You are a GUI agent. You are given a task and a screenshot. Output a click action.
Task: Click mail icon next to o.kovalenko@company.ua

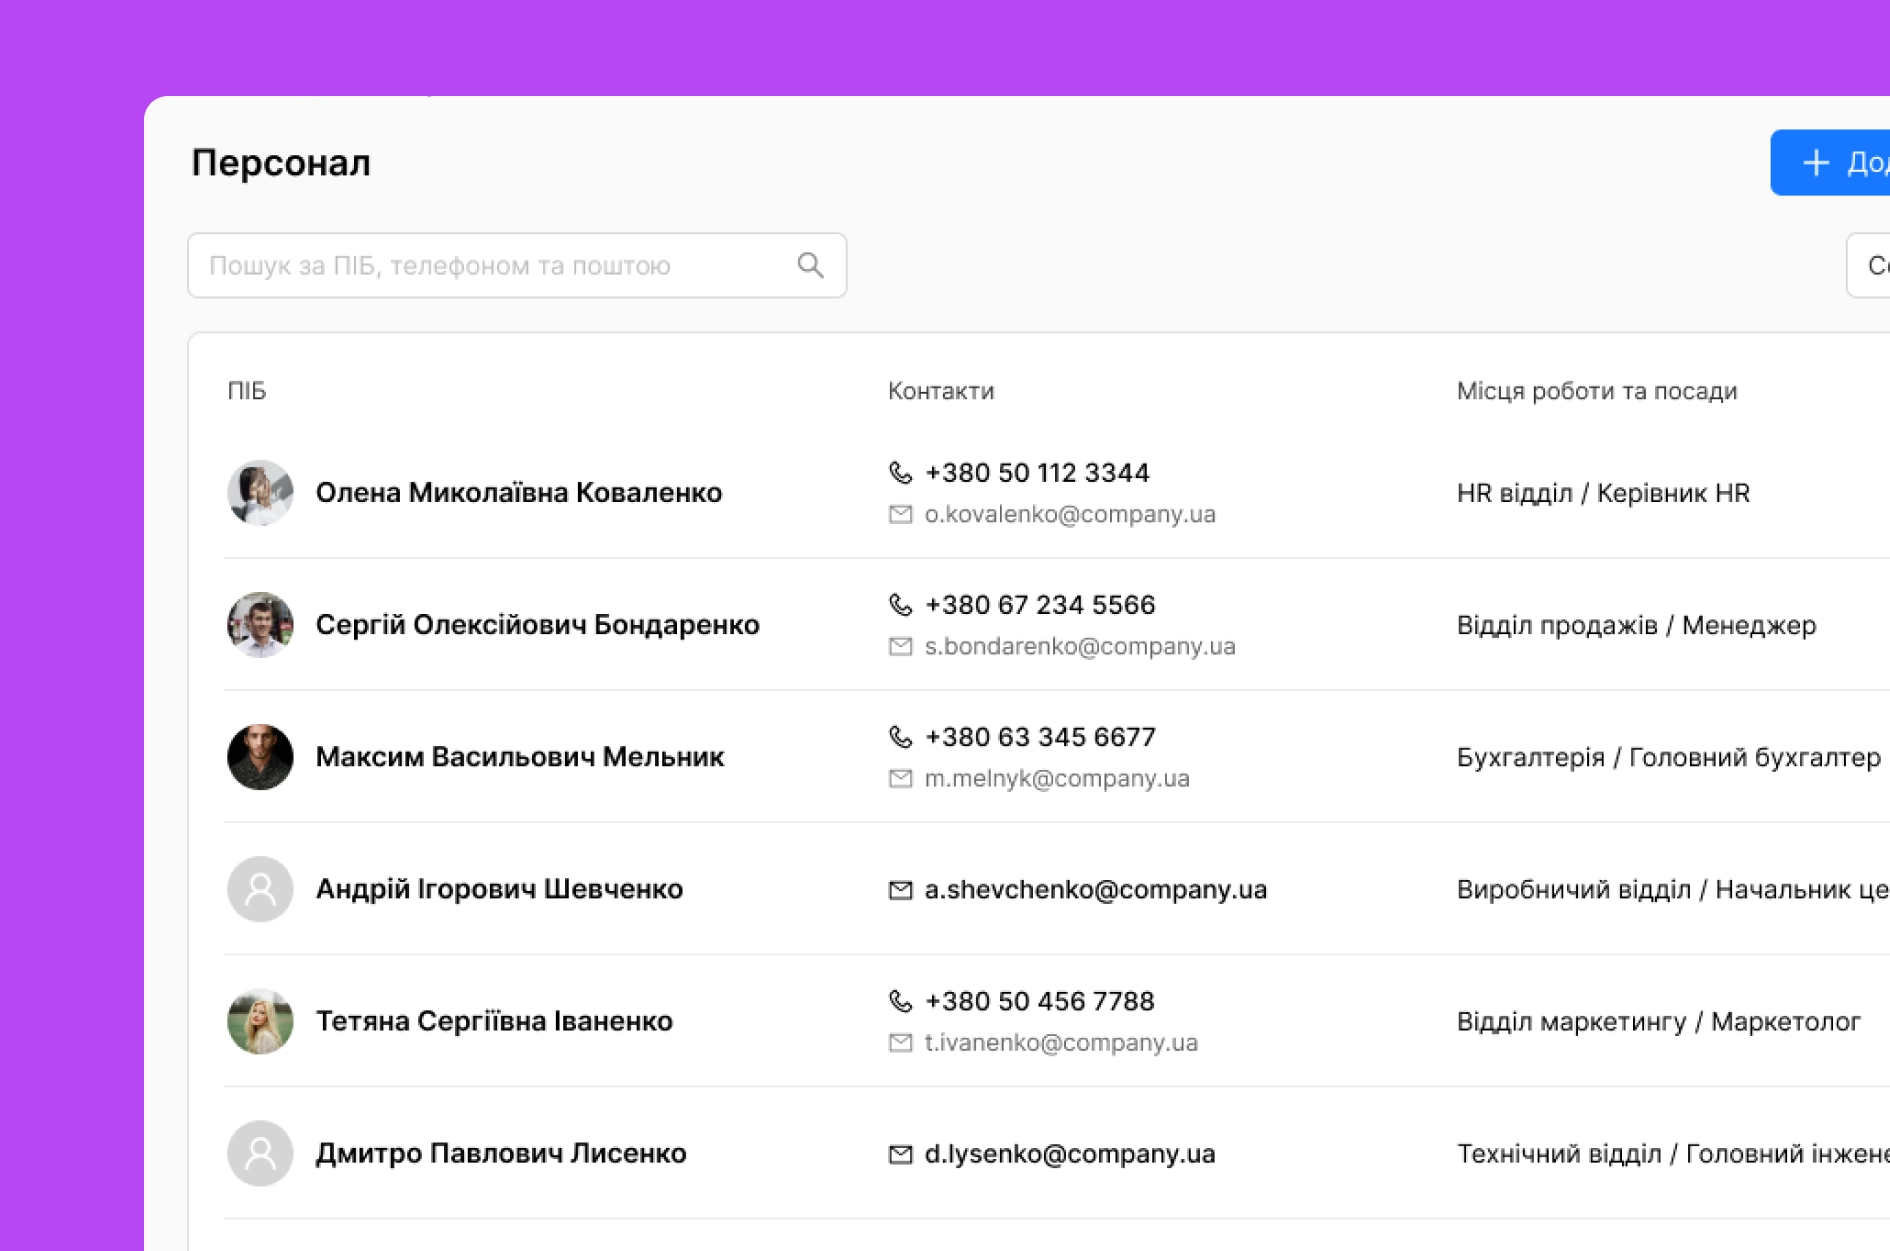[901, 514]
